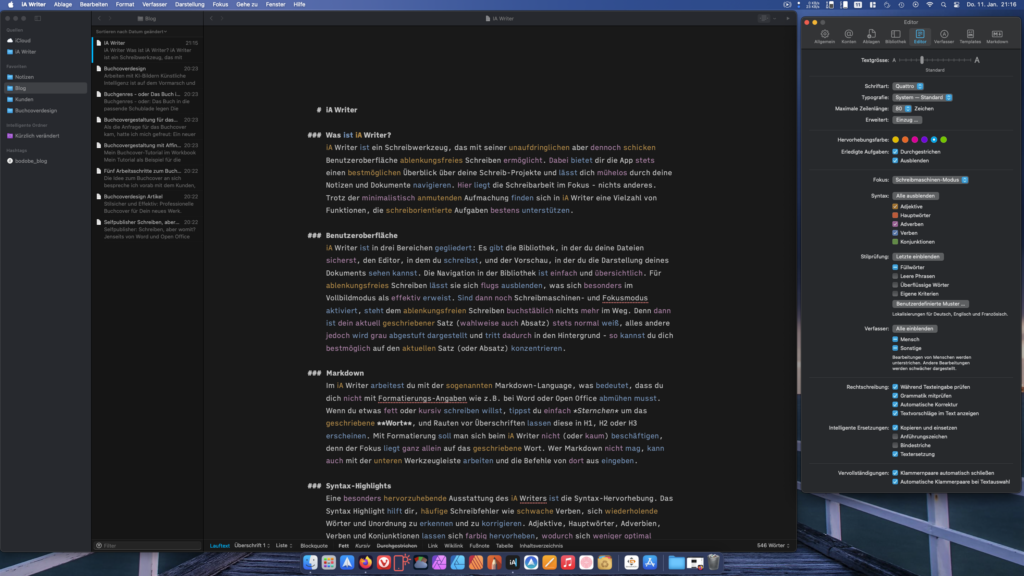This screenshot has height=576, width=1024.
Task: Open the Liste dropdown in bottom toolbar
Action: [x=283, y=545]
